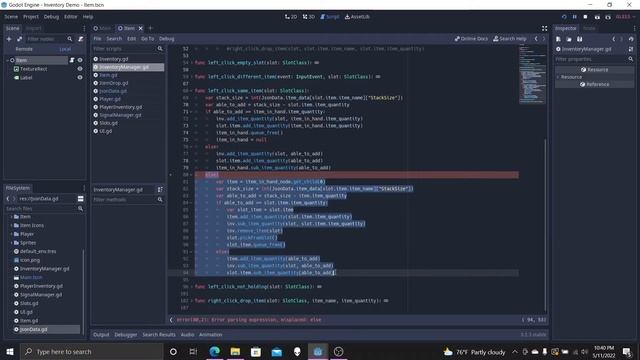The image size is (640, 360).
Task: Click the script editor vertical scrollbar
Action: [545, 224]
